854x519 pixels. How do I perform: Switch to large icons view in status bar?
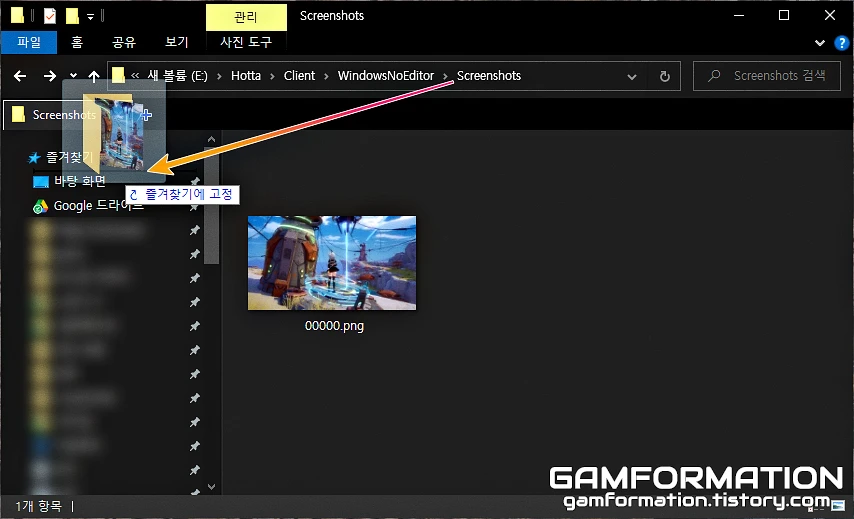[x=838, y=506]
